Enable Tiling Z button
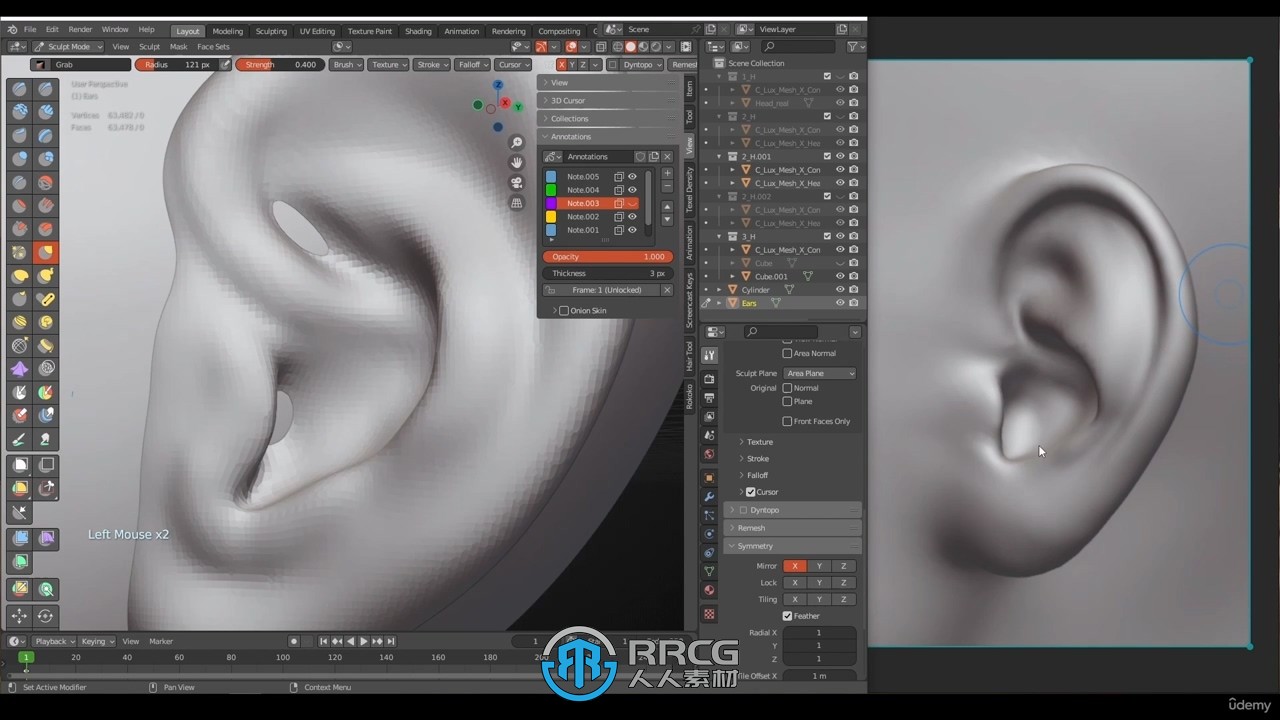Viewport: 1280px width, 720px height. coord(843,599)
